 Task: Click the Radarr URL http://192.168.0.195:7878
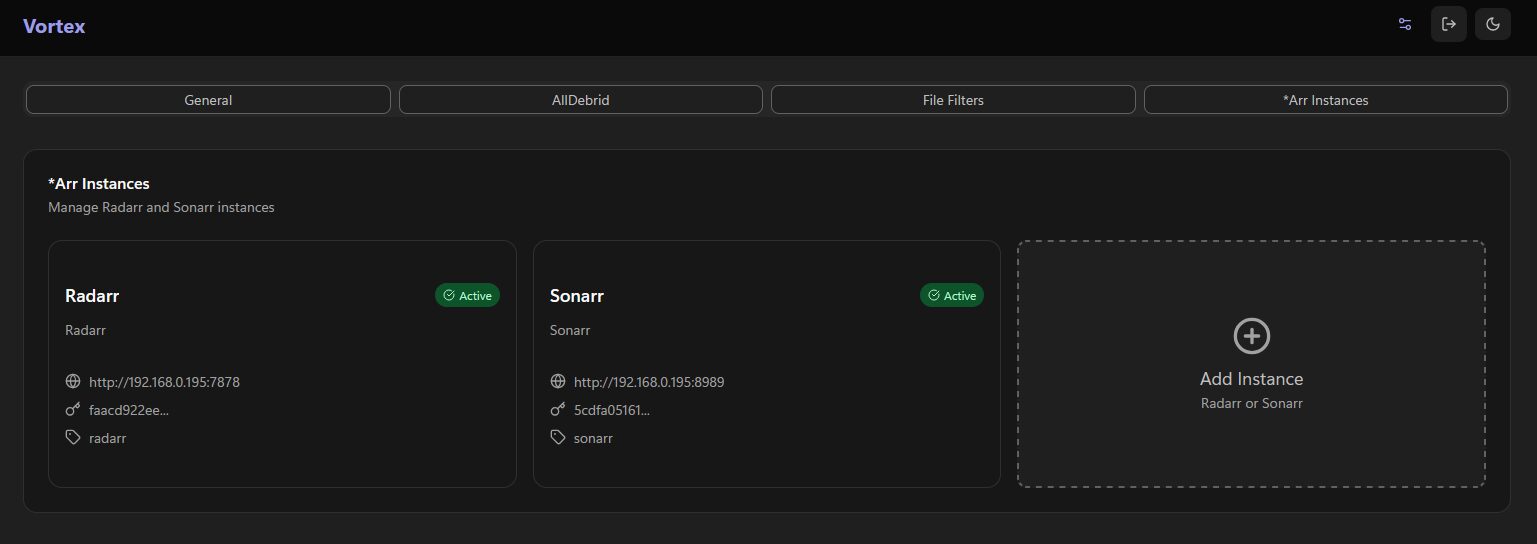pyautogui.click(x=164, y=382)
